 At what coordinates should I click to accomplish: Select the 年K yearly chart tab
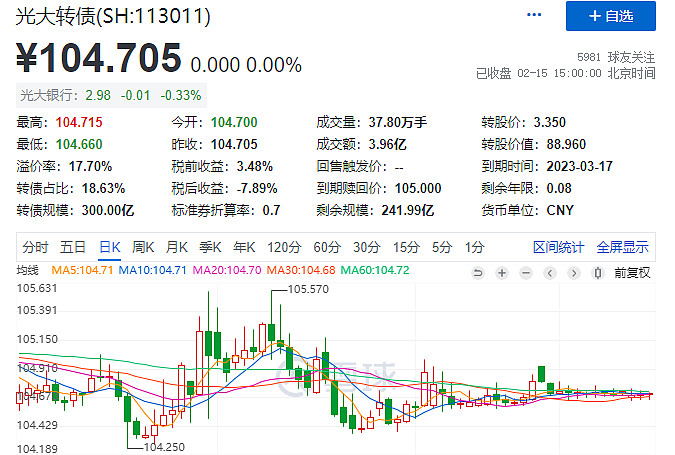click(x=244, y=247)
